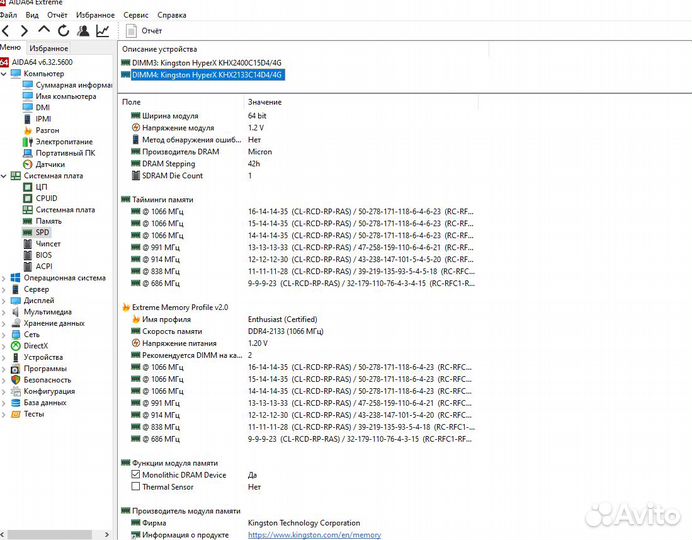Select the Имя компьютера icon

tap(28, 96)
